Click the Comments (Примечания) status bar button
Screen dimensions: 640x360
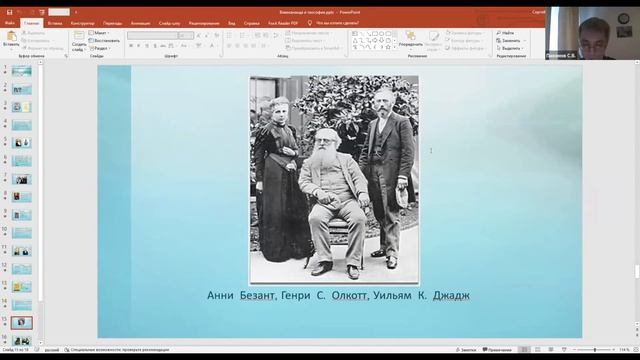click(497, 350)
